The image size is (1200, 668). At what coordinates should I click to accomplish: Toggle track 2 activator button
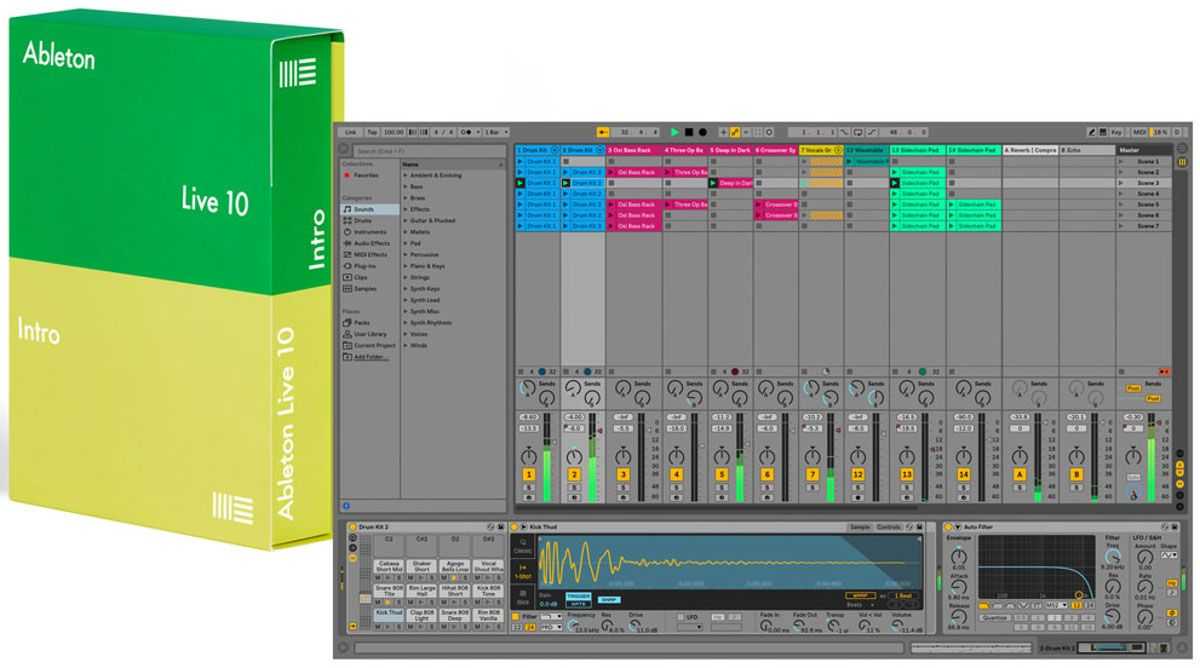[574, 474]
